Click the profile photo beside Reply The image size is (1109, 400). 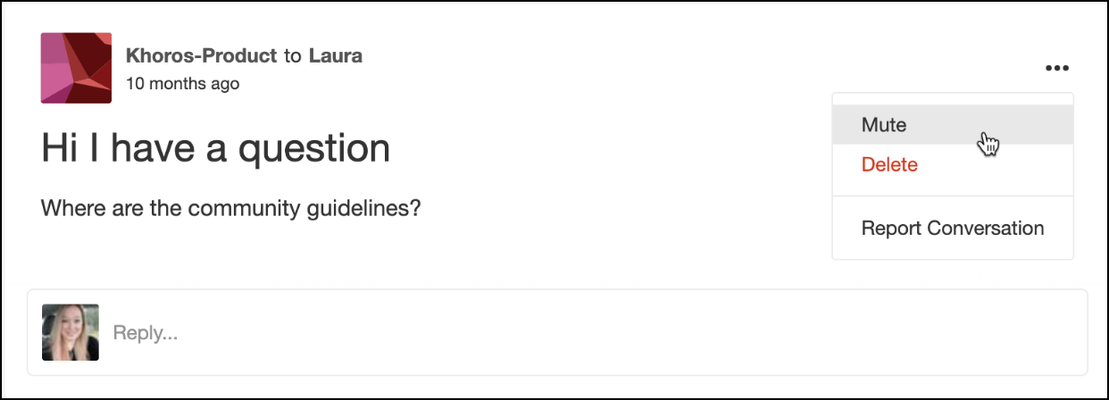point(70,332)
